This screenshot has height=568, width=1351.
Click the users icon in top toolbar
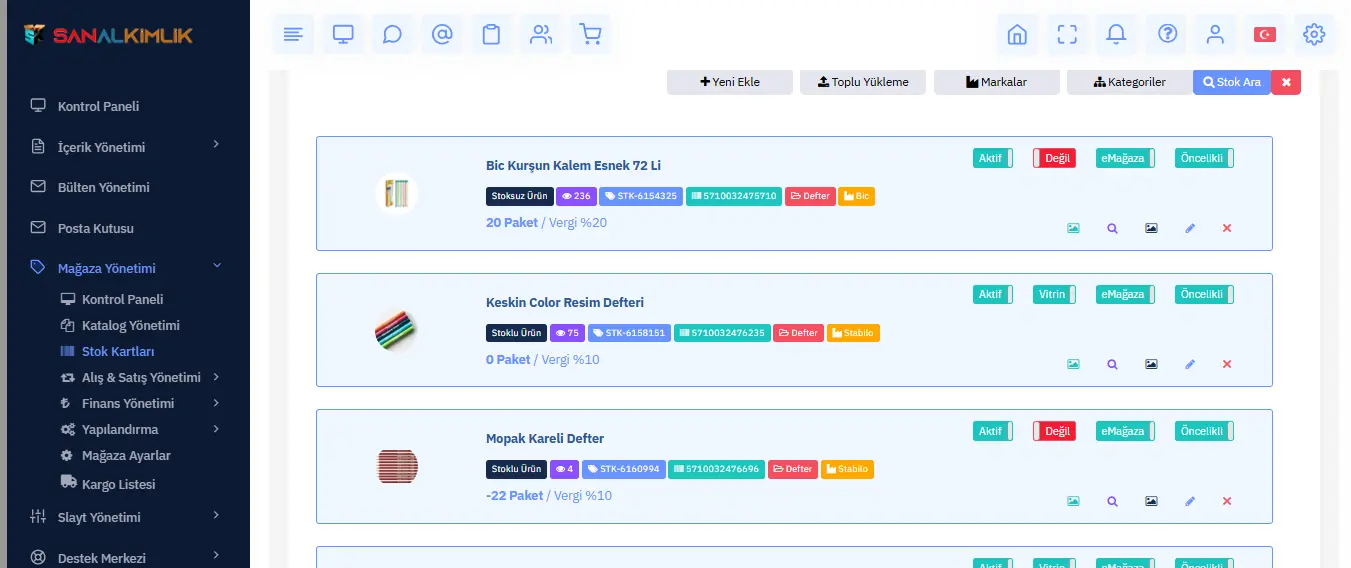click(541, 35)
